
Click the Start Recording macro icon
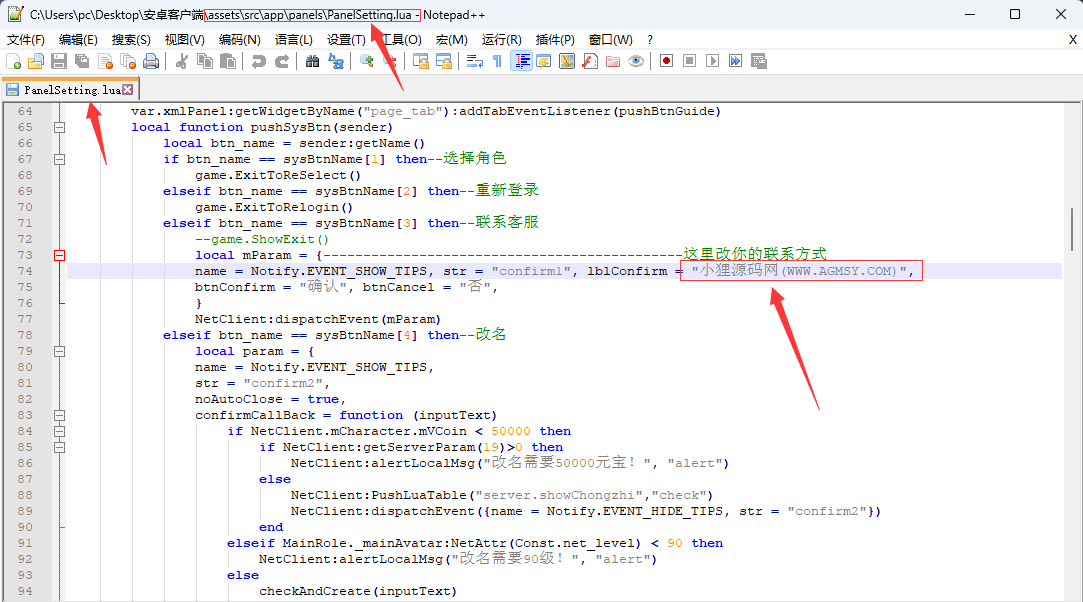[667, 61]
